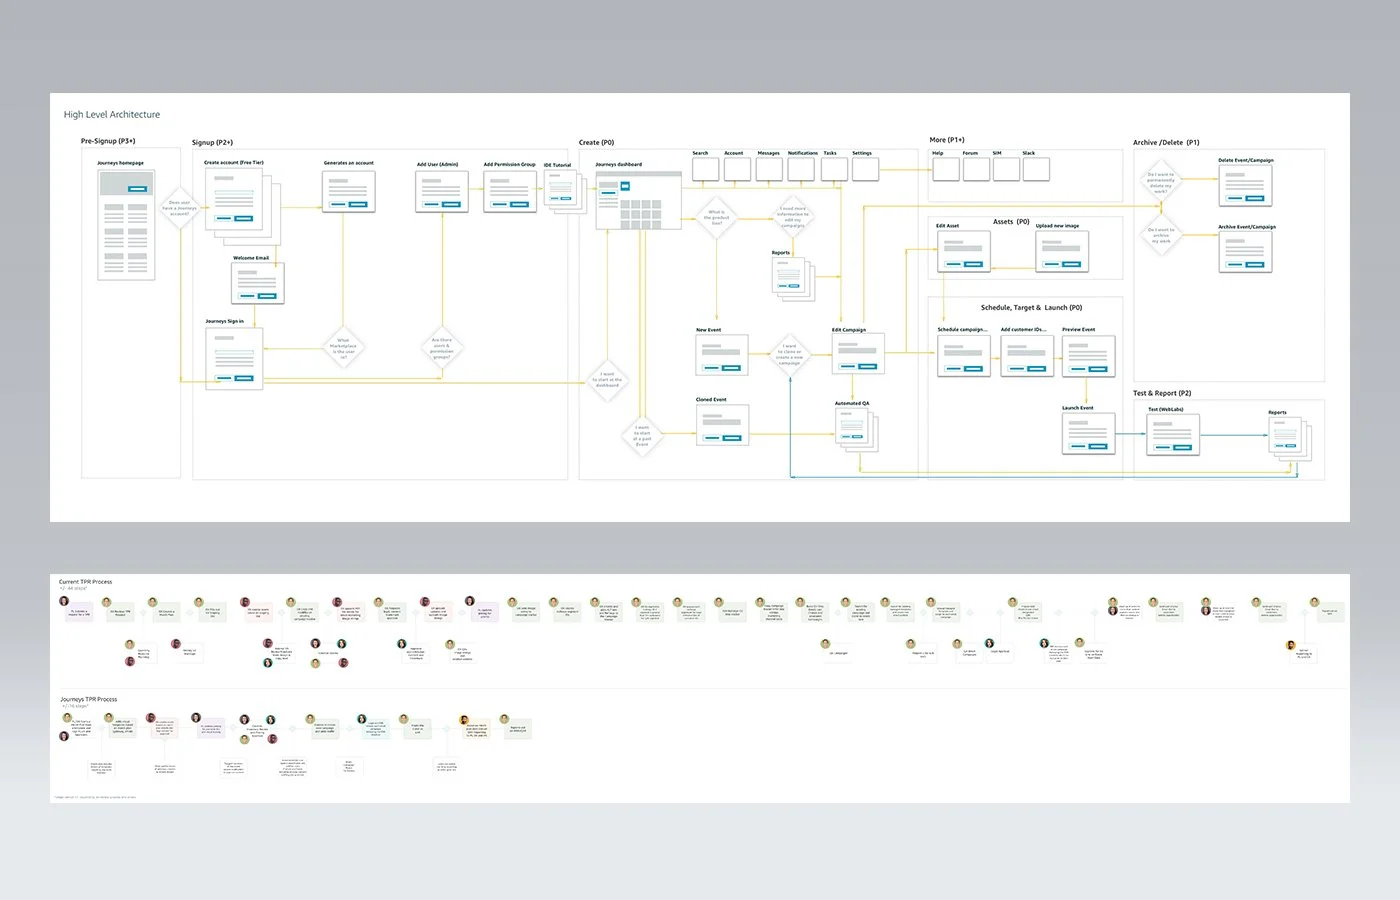Select the Test (WebLabs) wireframe
Screen dimensions: 1400x900
[1172, 434]
